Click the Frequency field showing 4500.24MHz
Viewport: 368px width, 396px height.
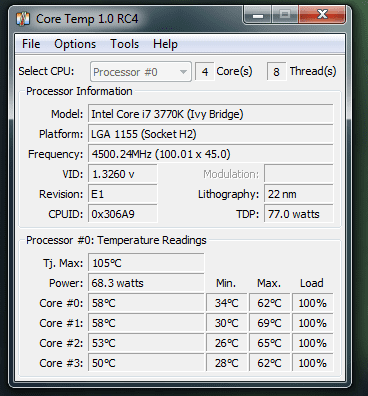click(x=211, y=154)
